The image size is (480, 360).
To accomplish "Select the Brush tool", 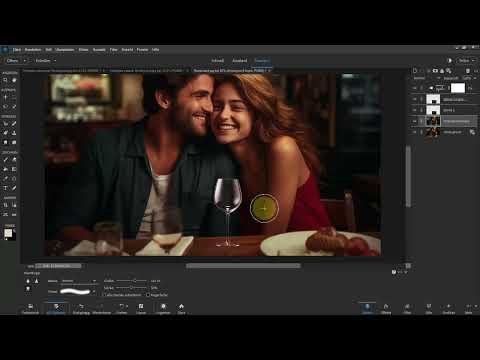I will point(5,160).
